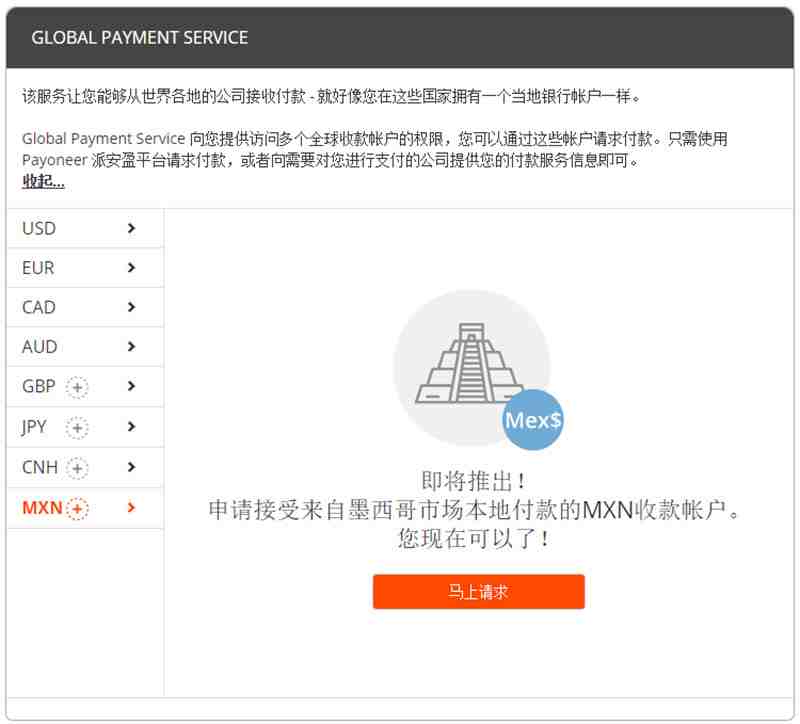Select the USD currency tab
This screenshot has width=800, height=724.
click(85, 228)
